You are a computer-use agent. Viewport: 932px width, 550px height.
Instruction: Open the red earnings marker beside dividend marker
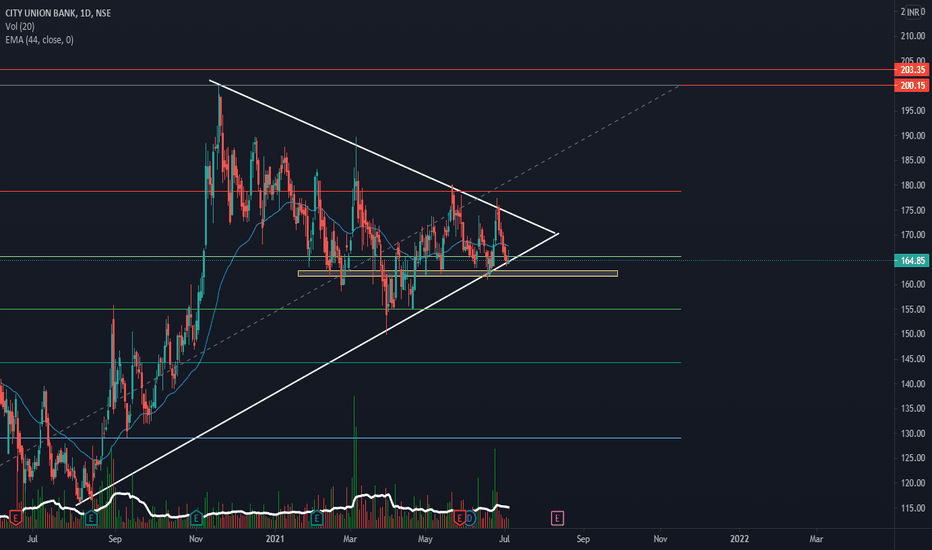pos(458,518)
